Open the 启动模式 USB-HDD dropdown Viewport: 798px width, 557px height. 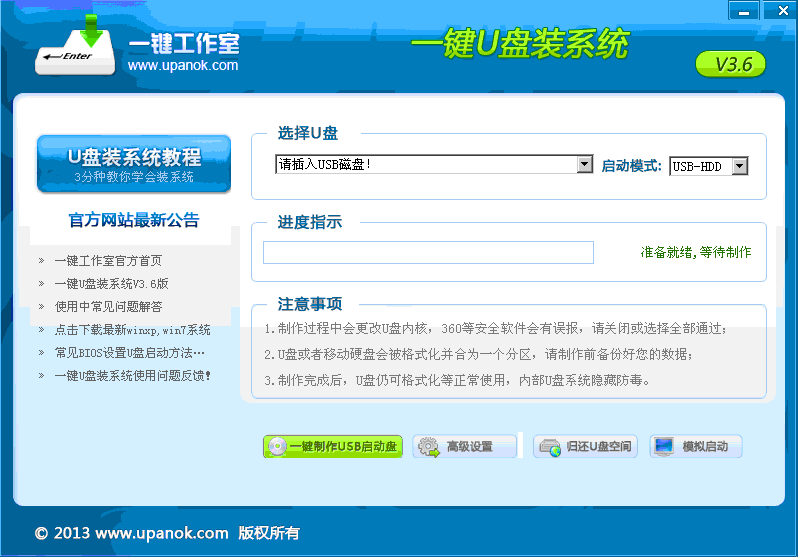click(x=739, y=166)
